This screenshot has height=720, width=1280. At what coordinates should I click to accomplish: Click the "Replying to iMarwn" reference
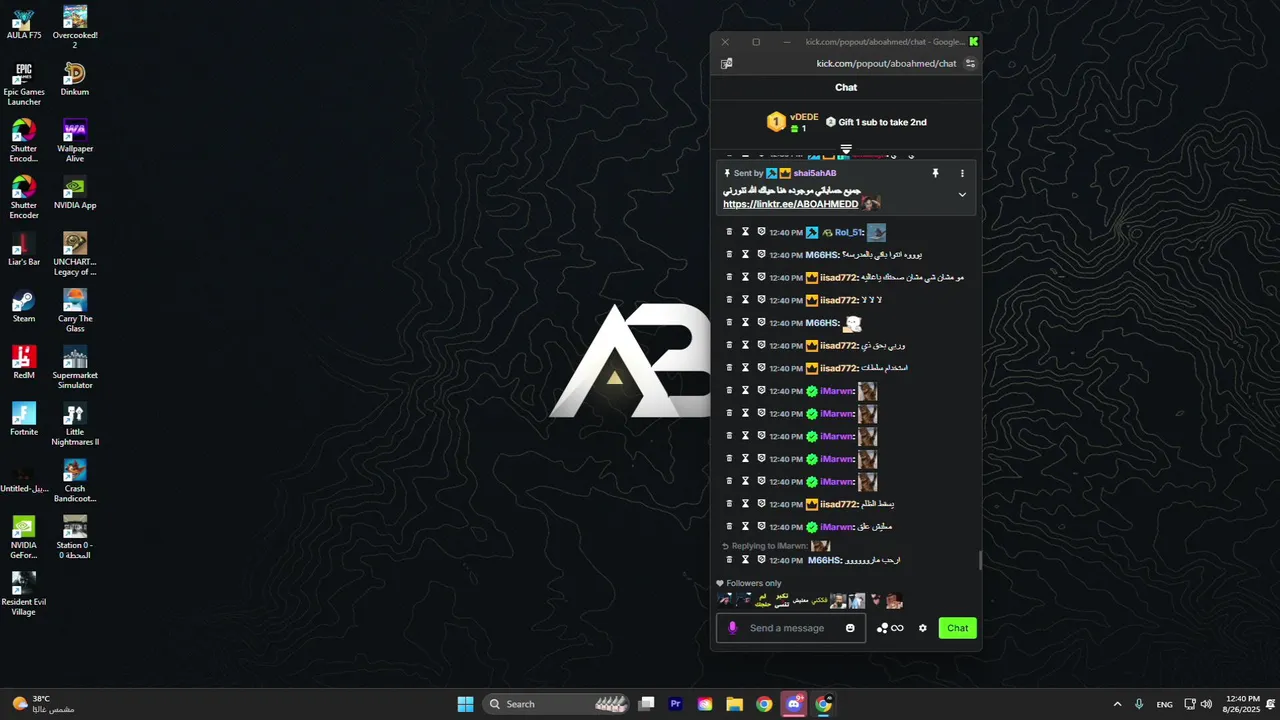770,546
